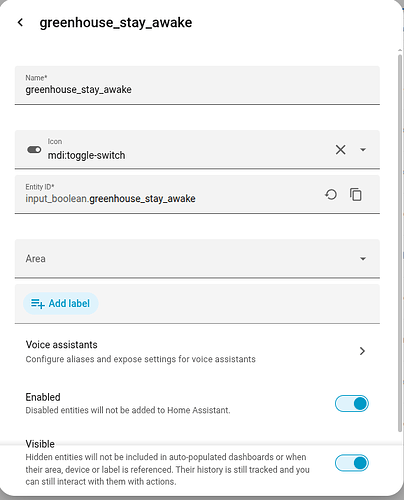Image resolution: width=404 pixels, height=500 pixels.
Task: Clear the mdi:toggle-switch icon selection
Action: click(x=340, y=150)
